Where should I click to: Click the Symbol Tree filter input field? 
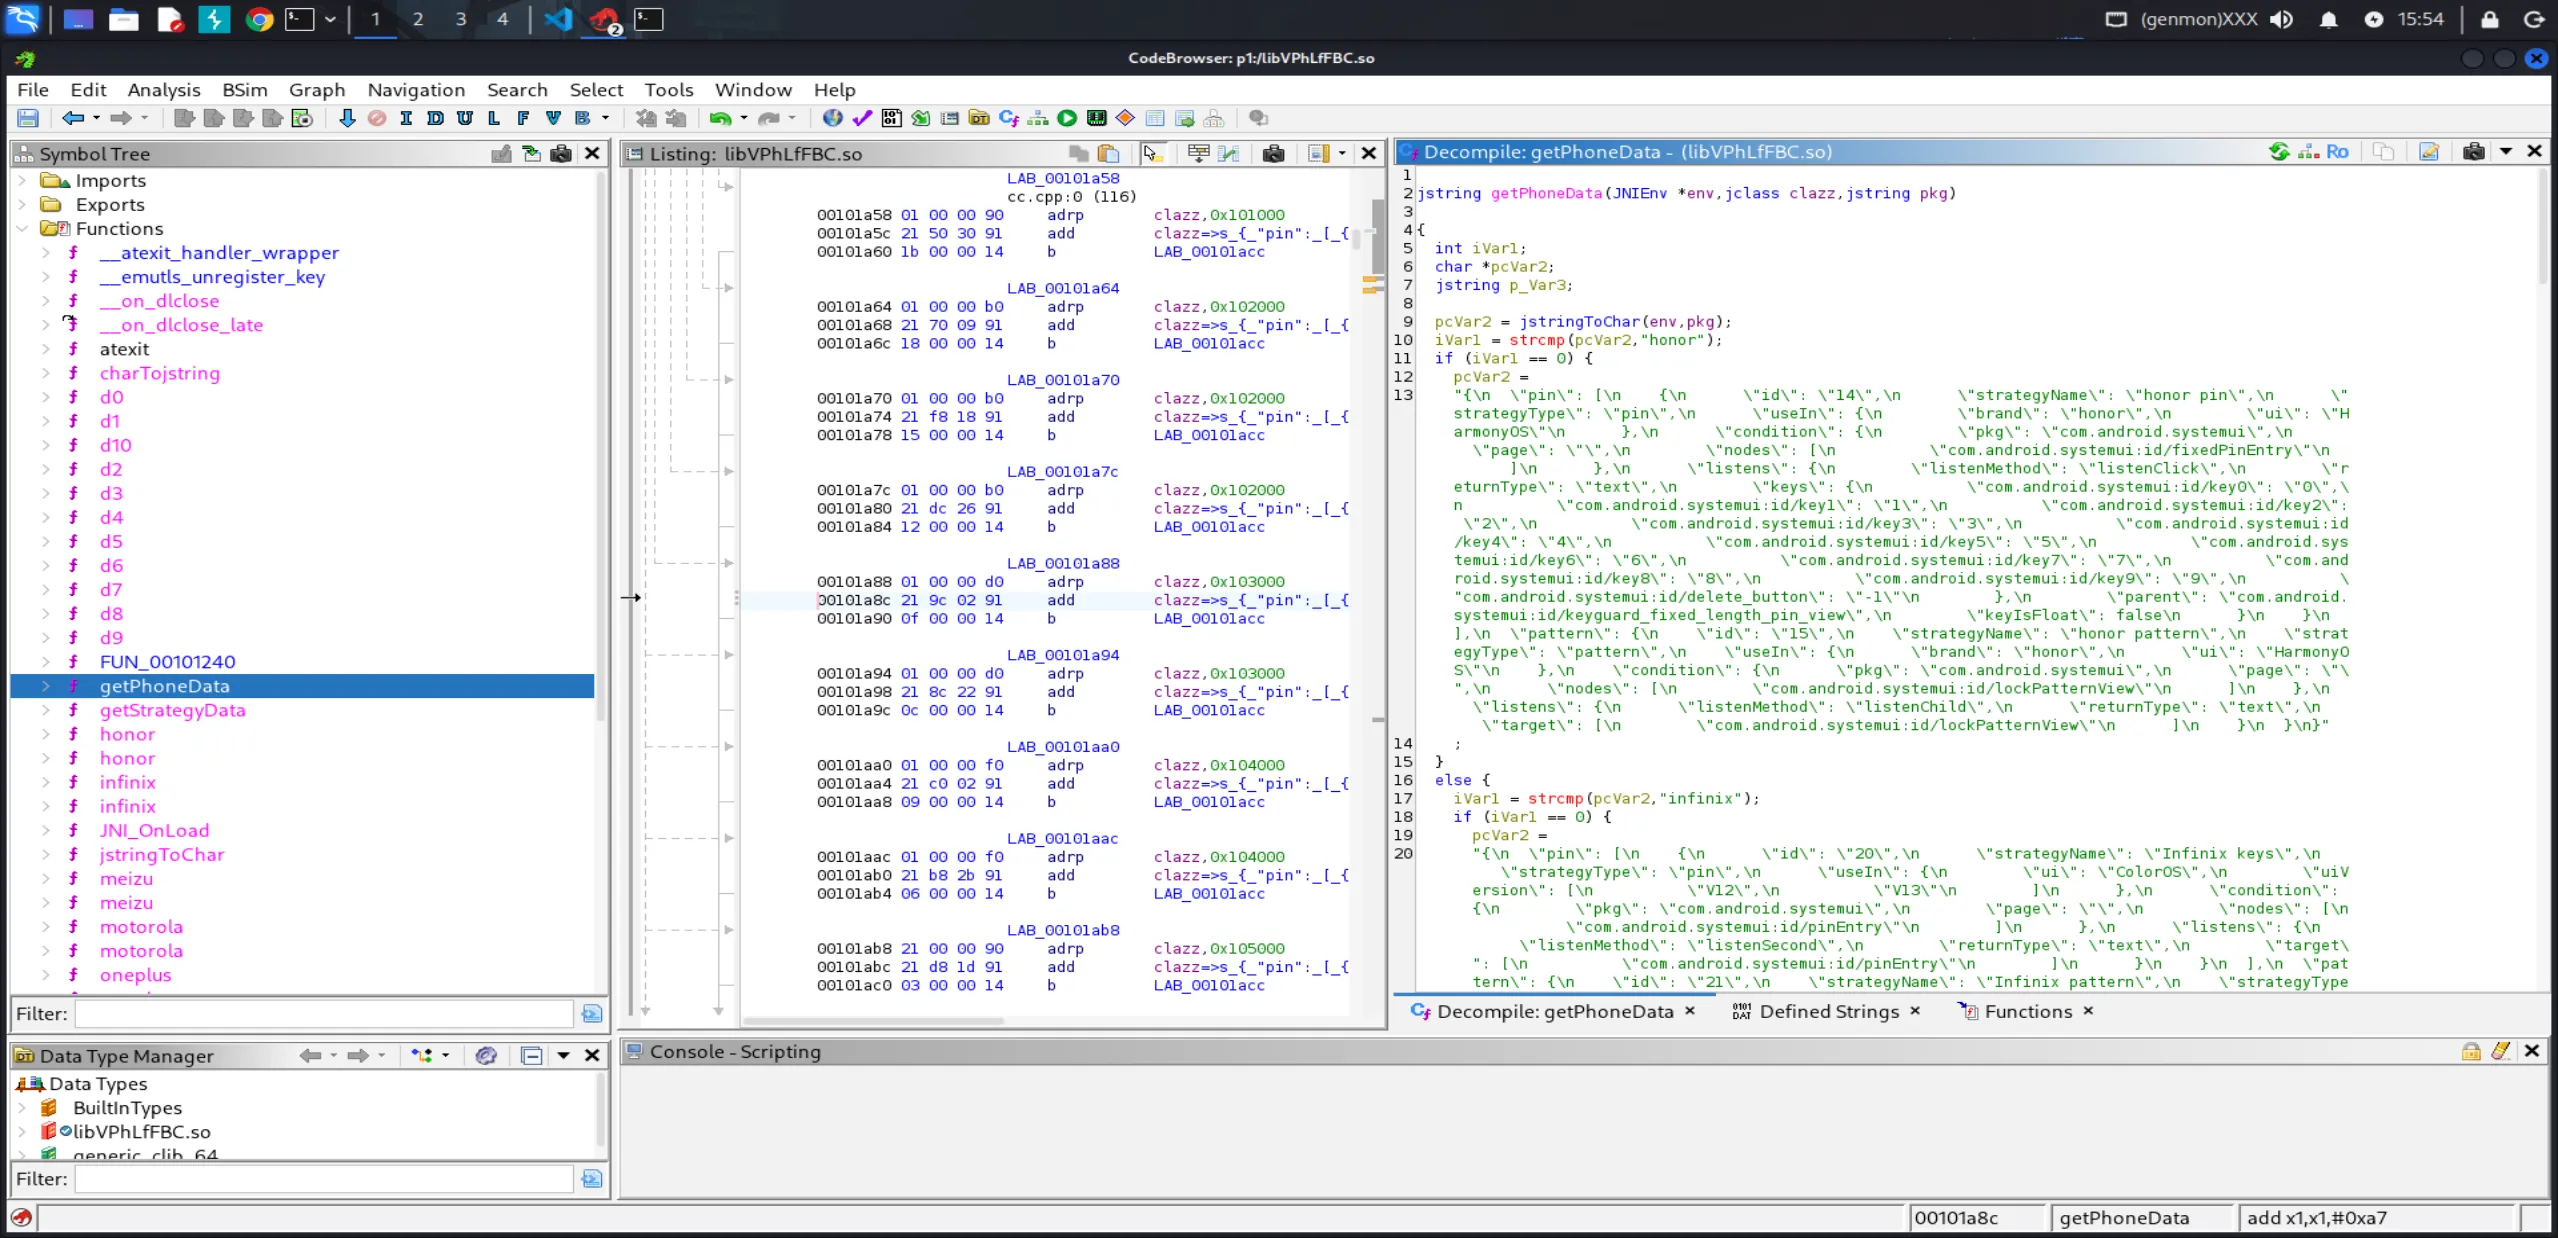click(324, 1013)
